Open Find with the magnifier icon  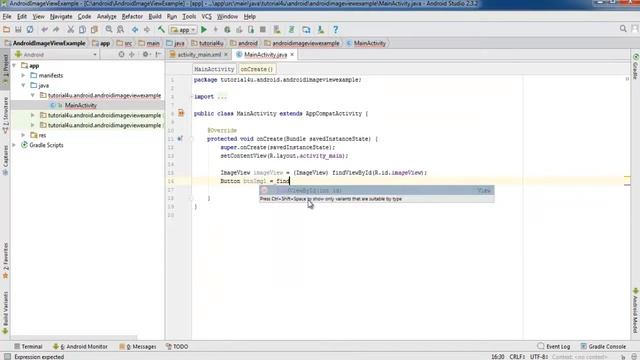(109, 29)
